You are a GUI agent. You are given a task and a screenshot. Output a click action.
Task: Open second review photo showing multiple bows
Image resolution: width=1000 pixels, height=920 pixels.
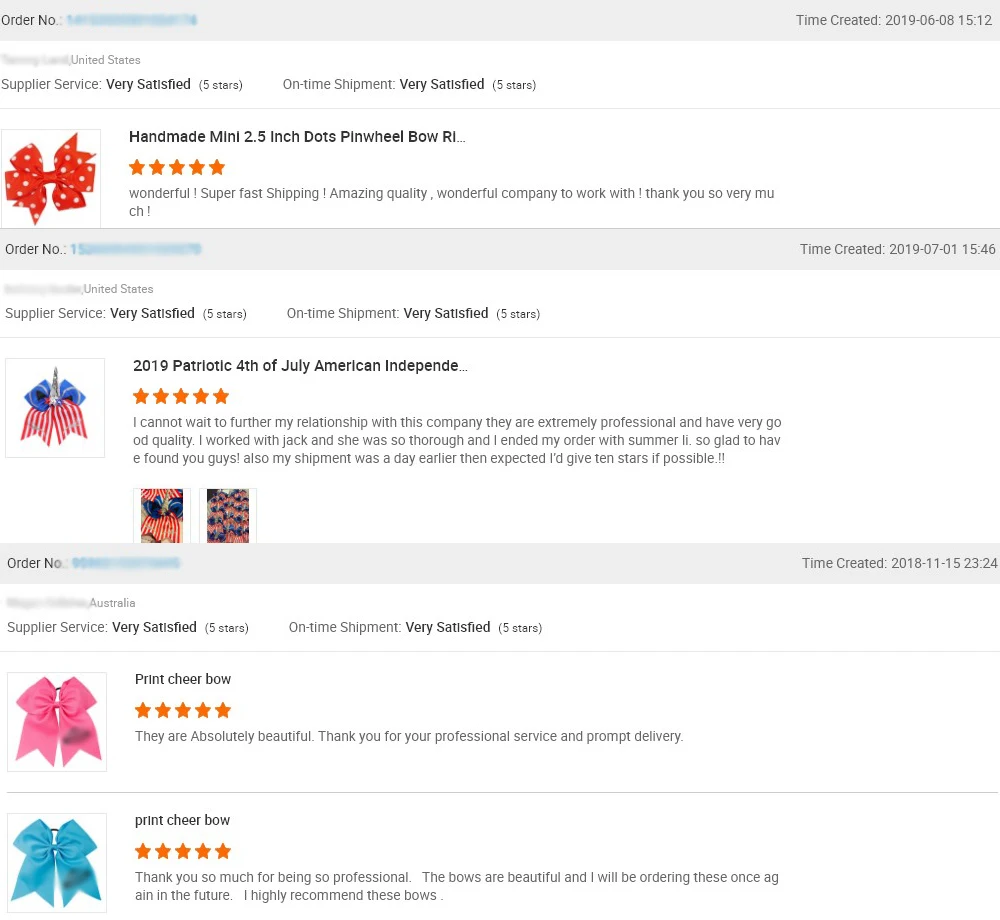click(228, 515)
